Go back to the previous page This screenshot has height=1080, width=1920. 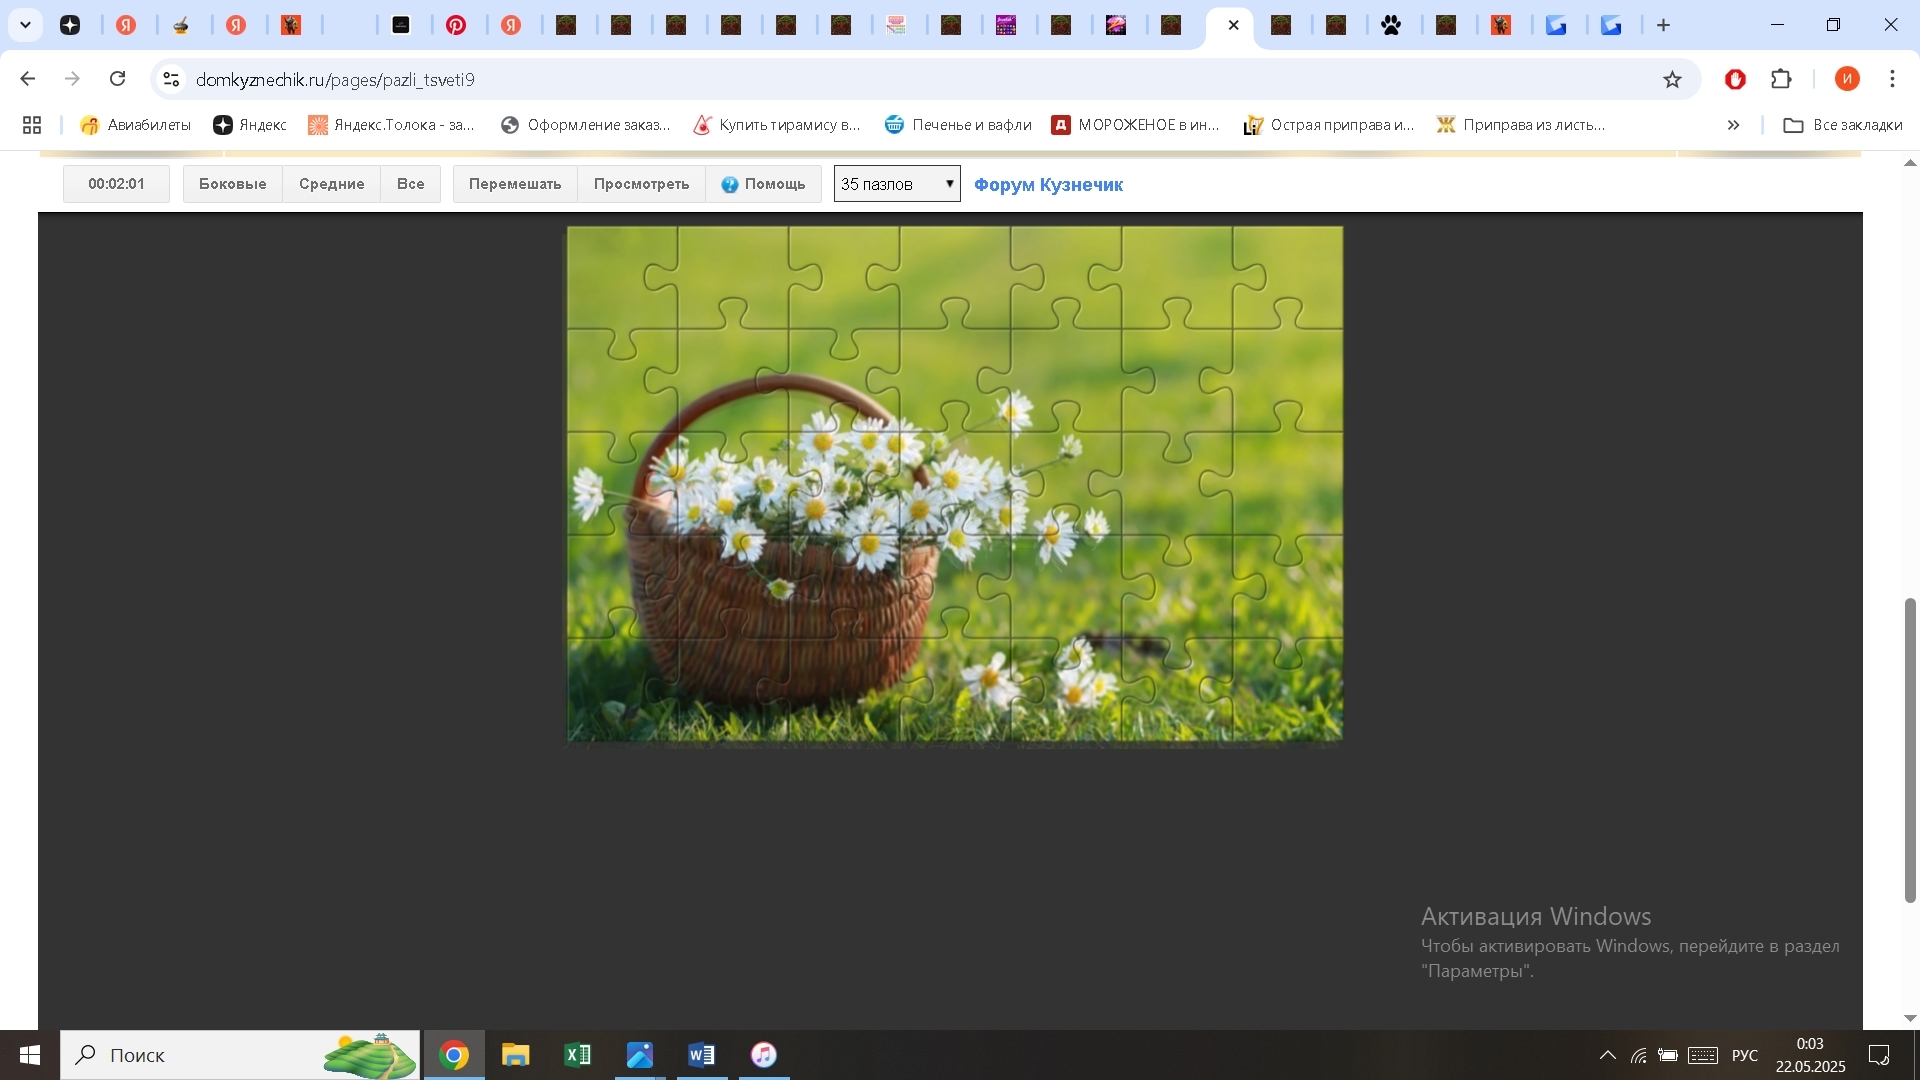pos(28,79)
